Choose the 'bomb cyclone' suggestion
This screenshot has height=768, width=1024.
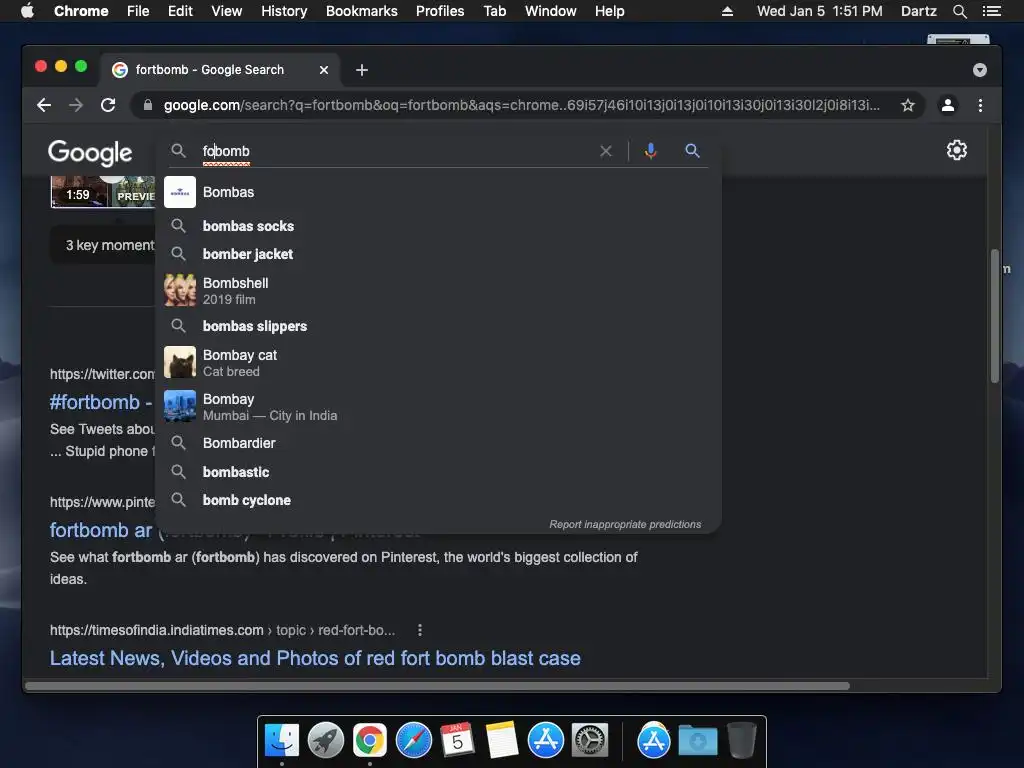(438, 500)
